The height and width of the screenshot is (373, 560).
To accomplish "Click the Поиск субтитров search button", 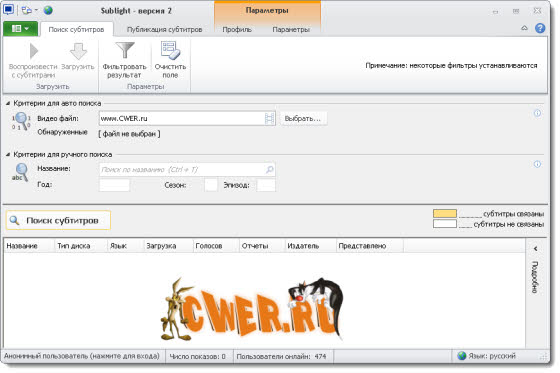I will click(x=58, y=220).
